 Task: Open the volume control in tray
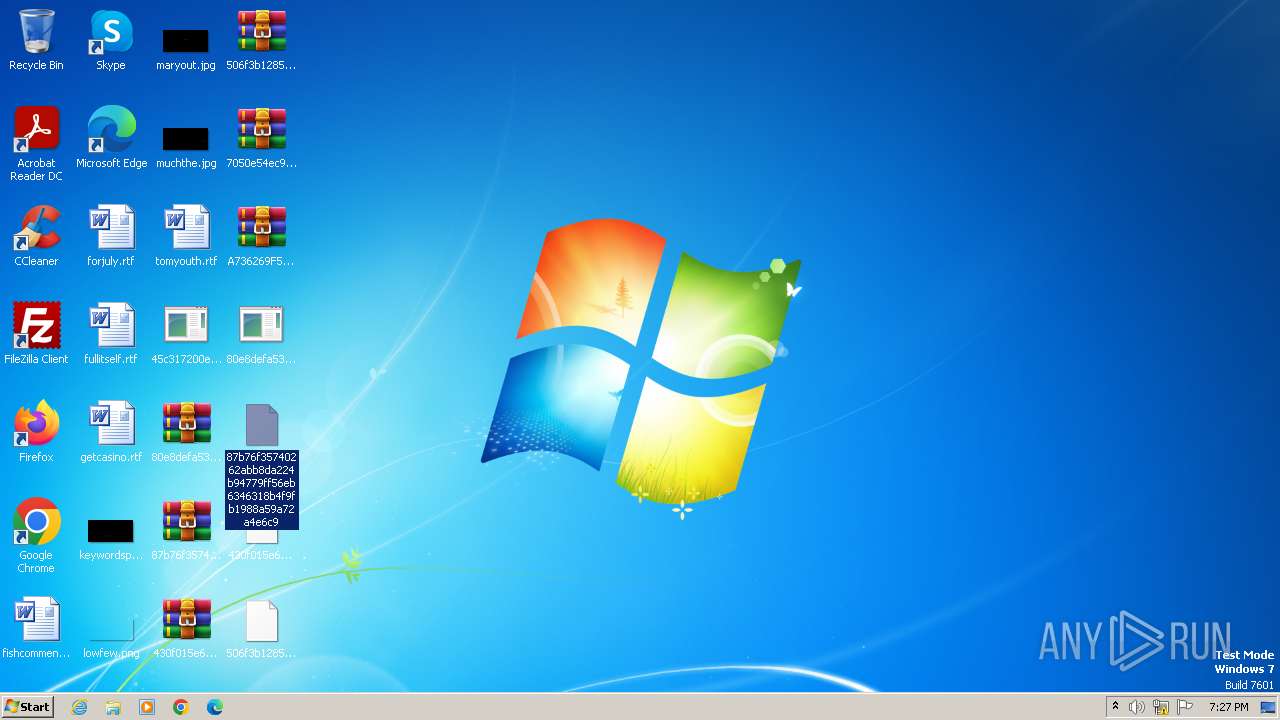pos(1137,707)
